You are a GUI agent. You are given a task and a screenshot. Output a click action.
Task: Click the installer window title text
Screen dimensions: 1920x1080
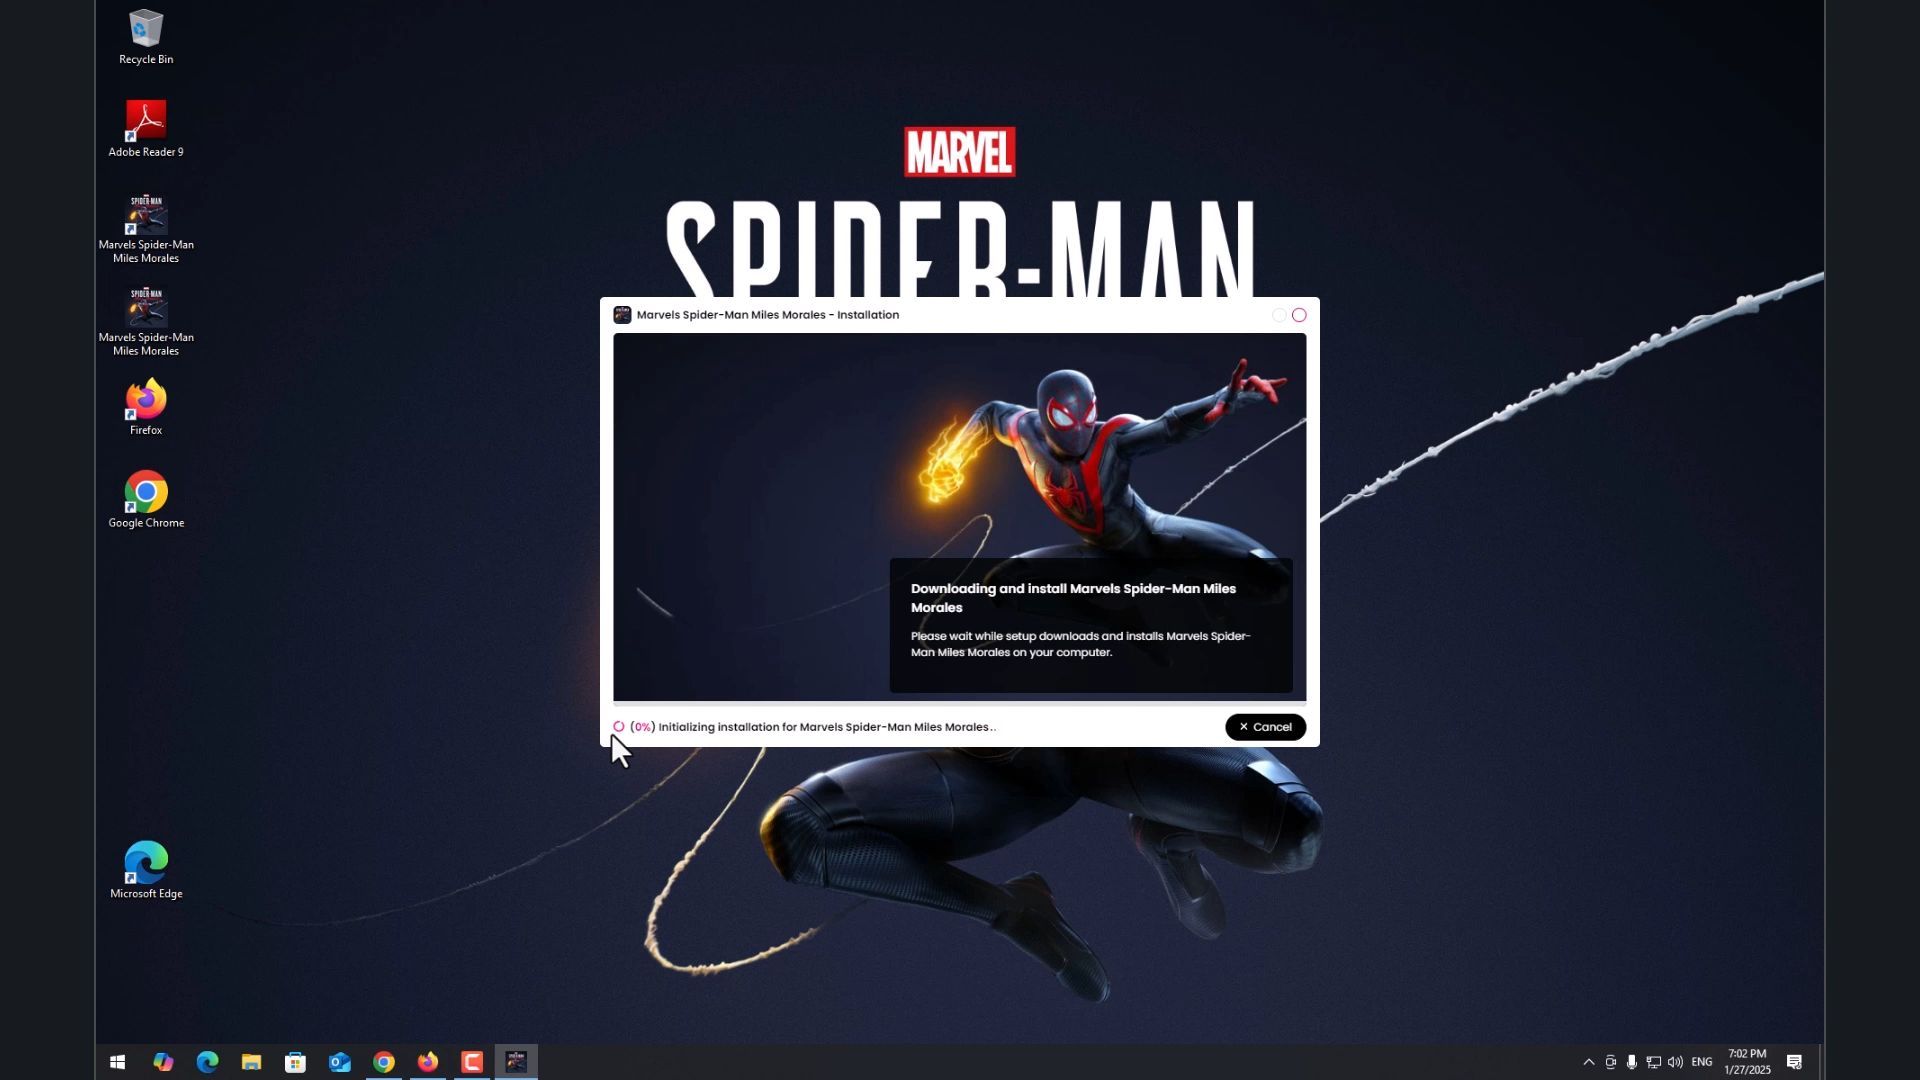tap(767, 315)
